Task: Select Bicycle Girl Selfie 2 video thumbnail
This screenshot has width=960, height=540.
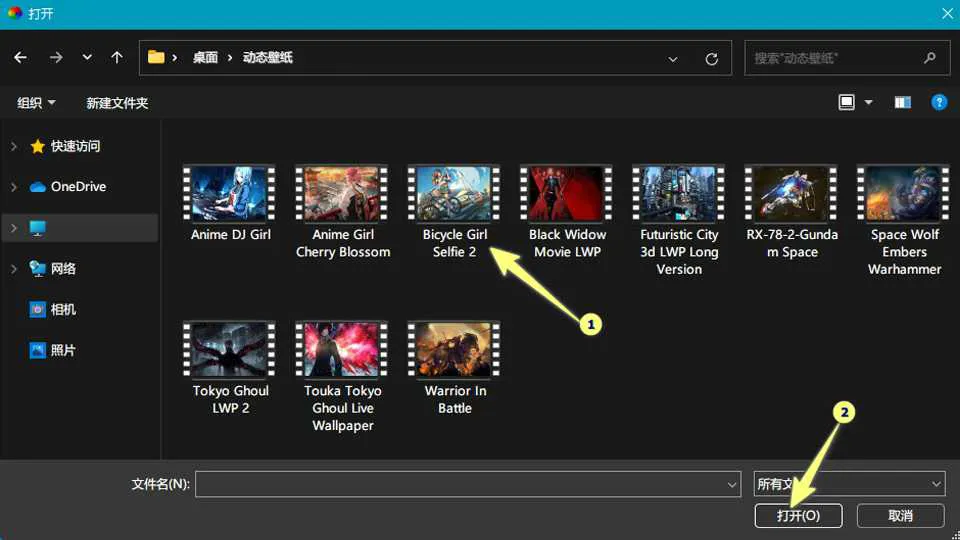Action: pyautogui.click(x=454, y=193)
